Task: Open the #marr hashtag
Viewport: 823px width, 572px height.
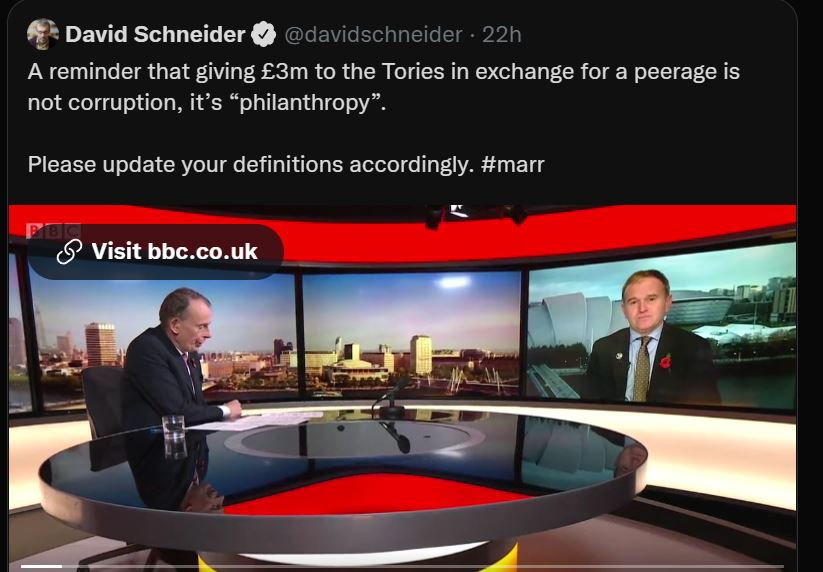Action: coord(512,165)
